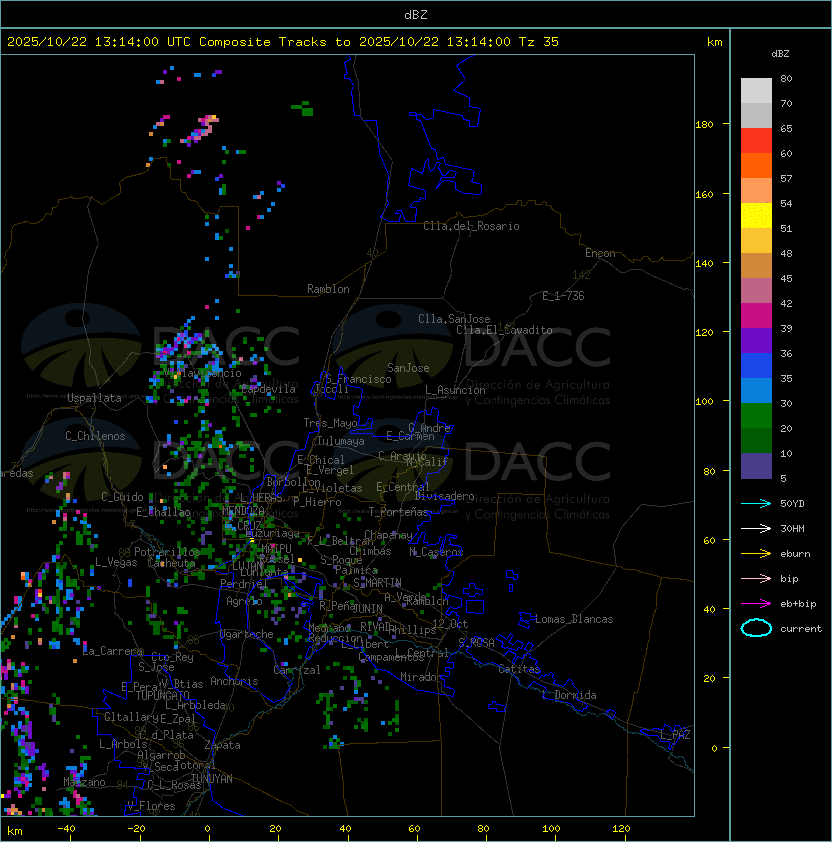Click the 'Ramblon' map label
Screen dimensions: 832x842
[328, 289]
